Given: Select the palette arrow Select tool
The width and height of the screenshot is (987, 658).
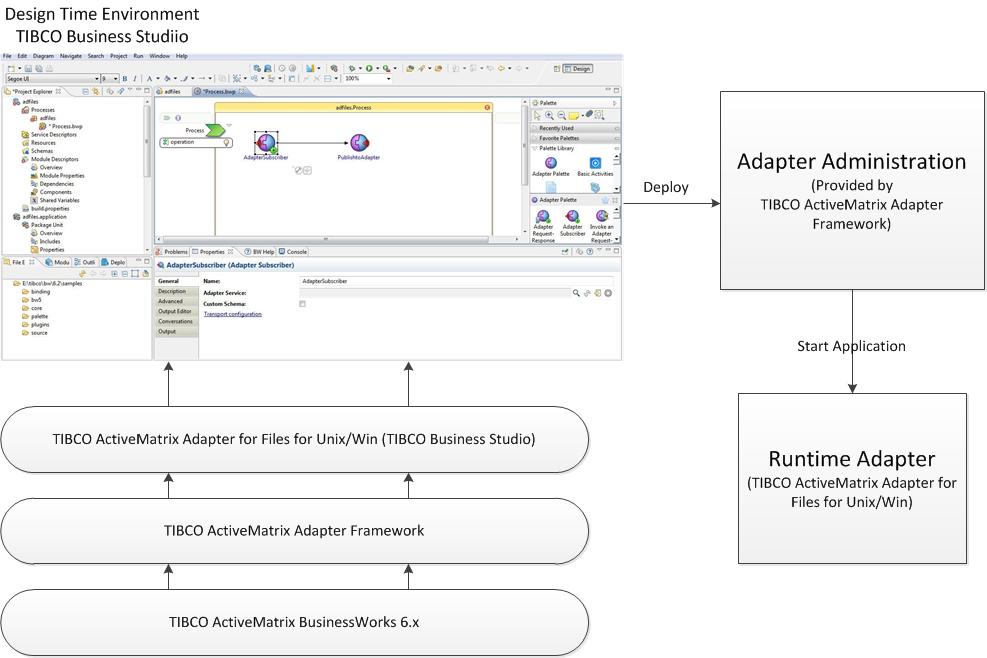Looking at the screenshot, I should (537, 115).
